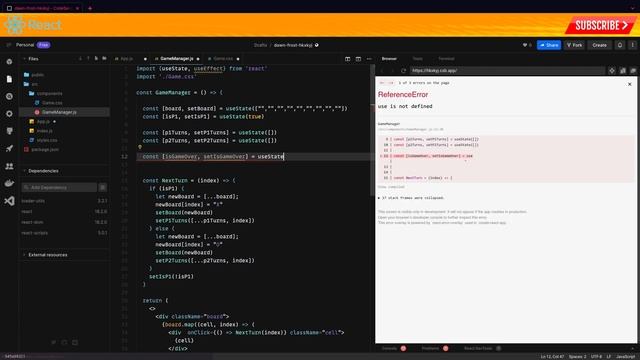Click the new file icon in the Files header
The image size is (640, 360).
[96, 59]
